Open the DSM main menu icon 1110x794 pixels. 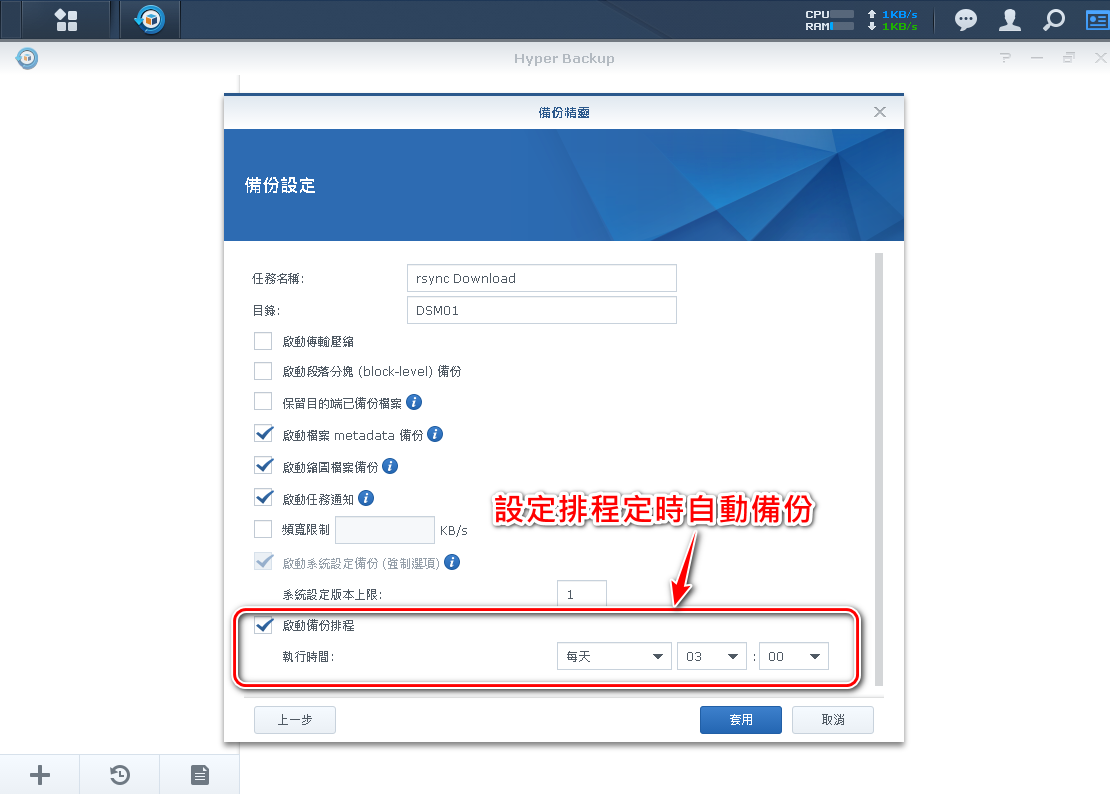tap(66, 19)
